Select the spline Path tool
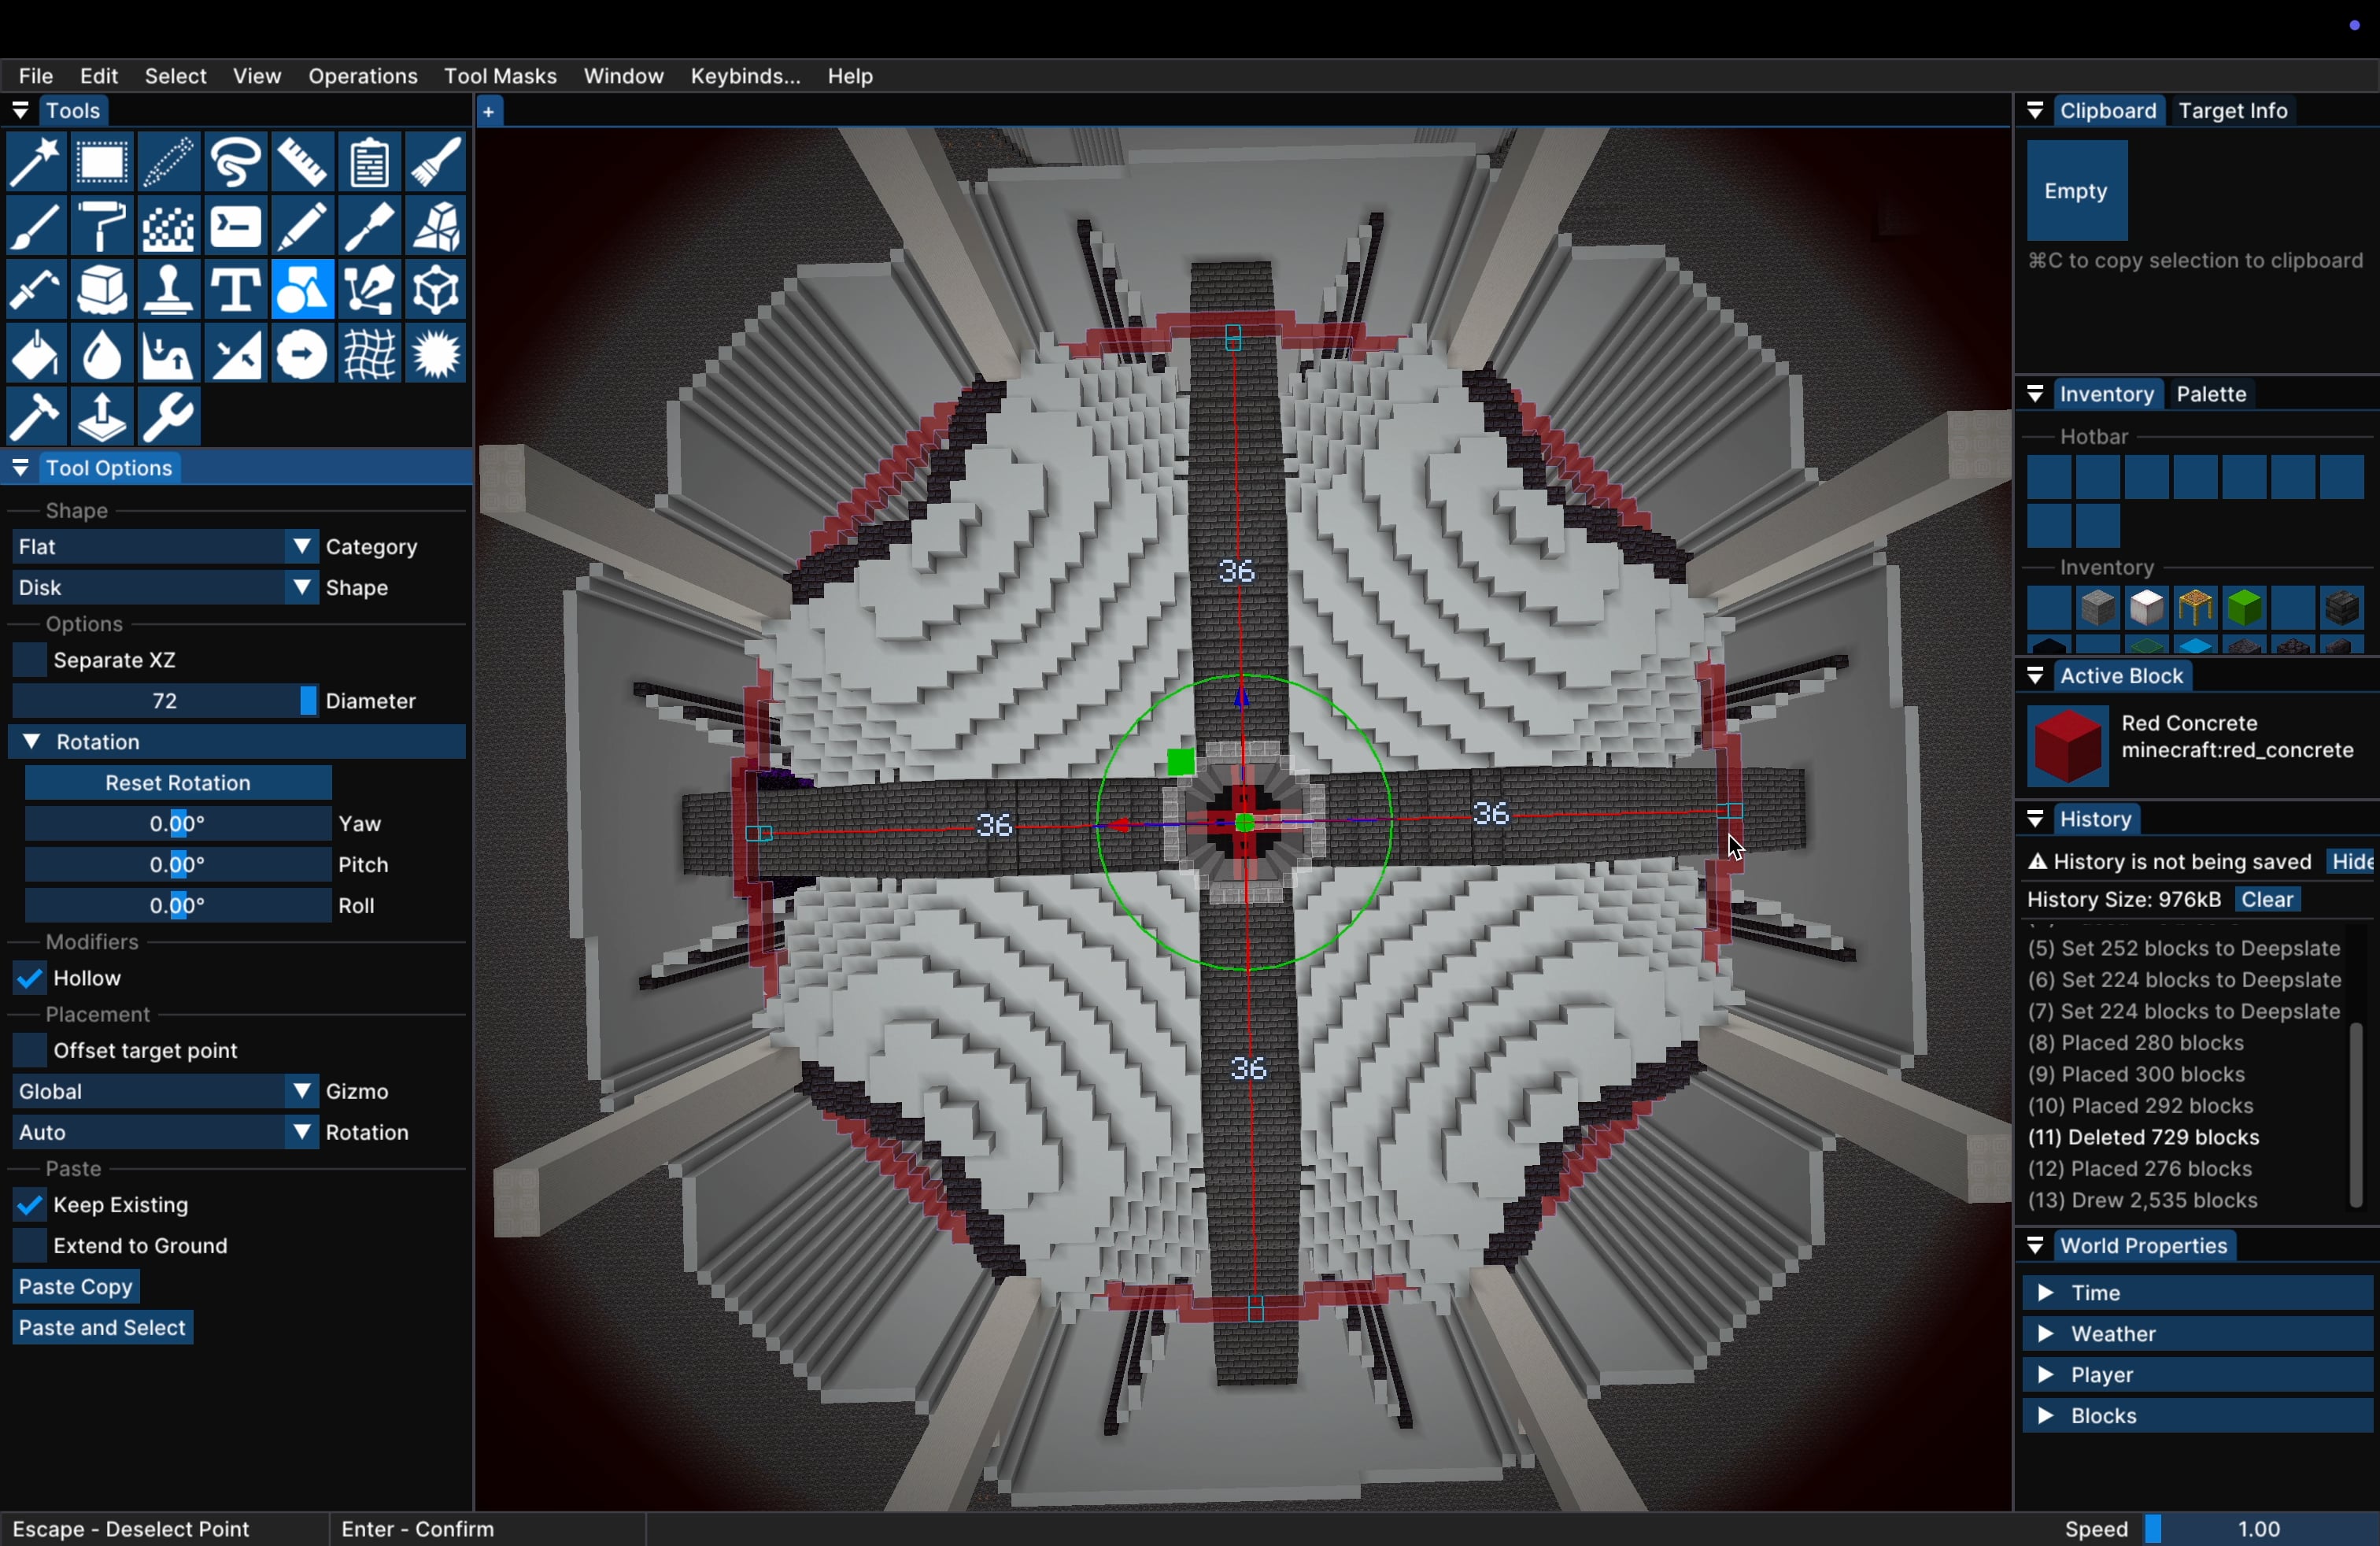The height and width of the screenshot is (1546, 2380). click(368, 290)
